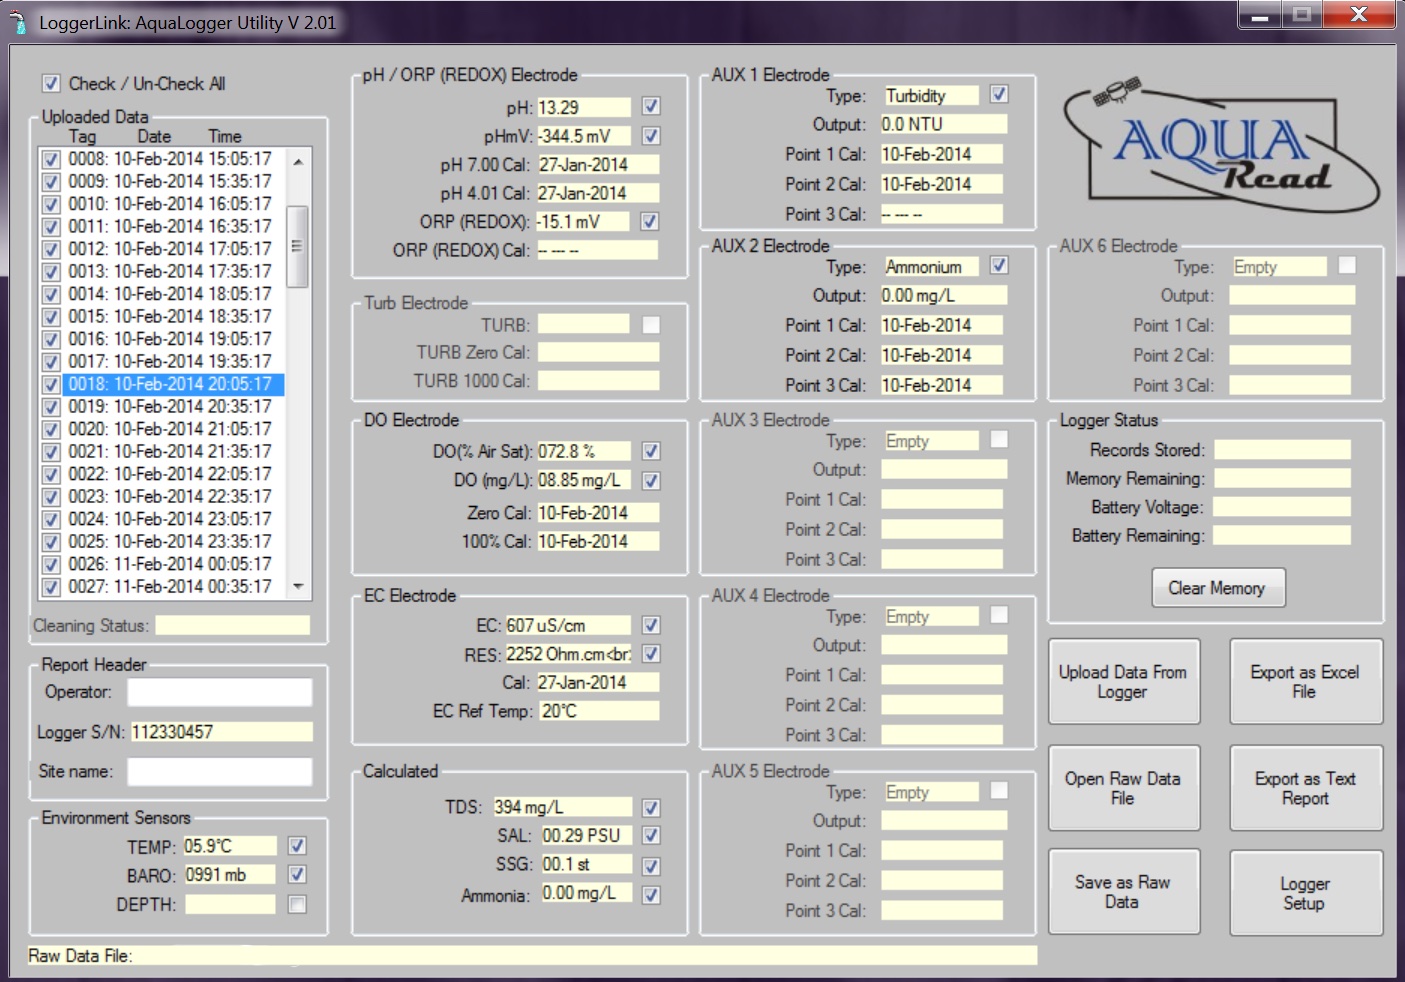
Task: Click the AquaRead logo image
Action: 1221,146
